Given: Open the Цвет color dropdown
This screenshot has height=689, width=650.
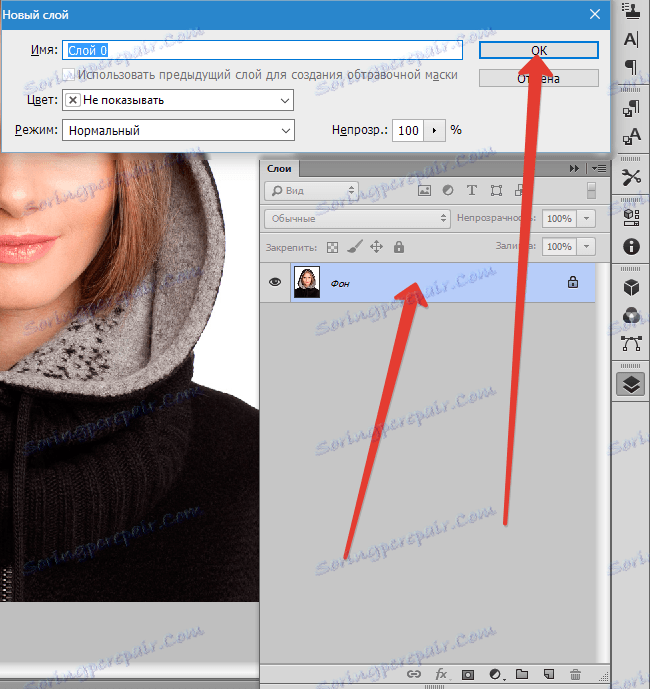Looking at the screenshot, I should (178, 100).
